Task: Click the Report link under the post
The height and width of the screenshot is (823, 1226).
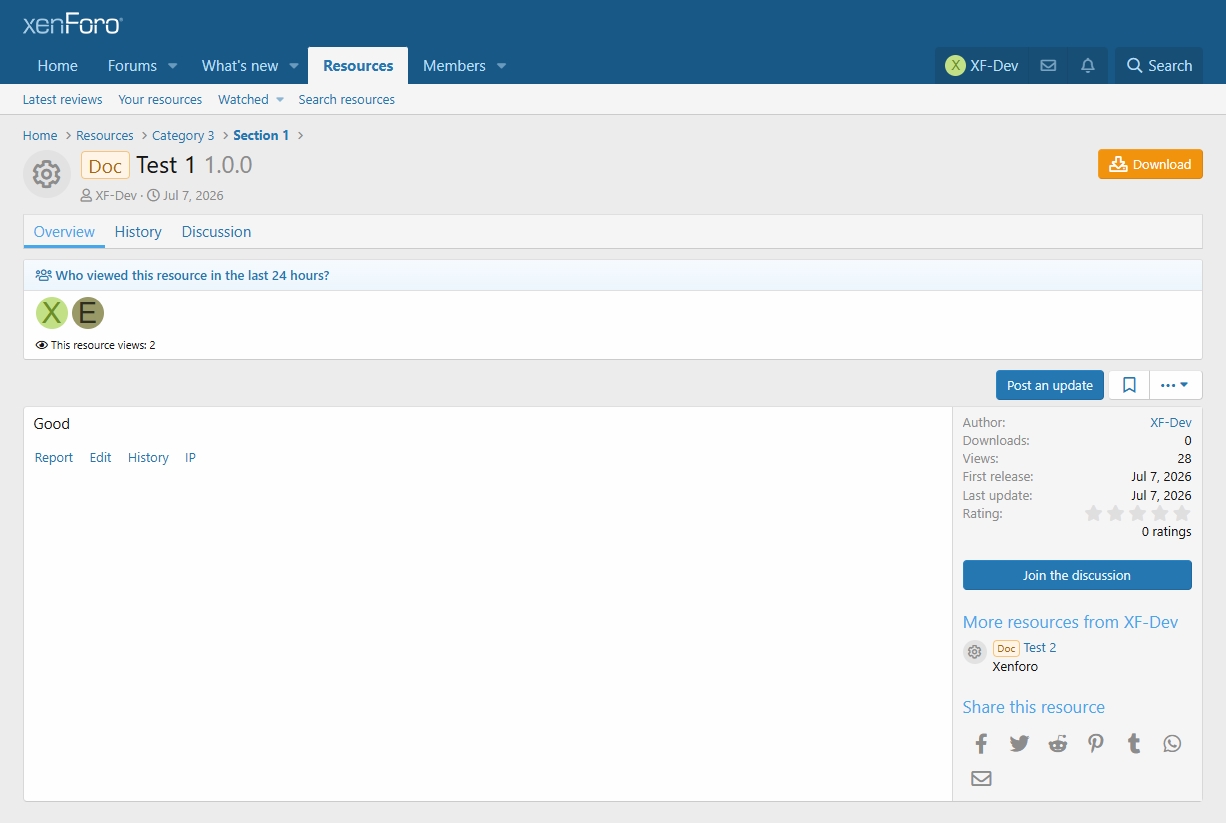Action: pyautogui.click(x=54, y=457)
